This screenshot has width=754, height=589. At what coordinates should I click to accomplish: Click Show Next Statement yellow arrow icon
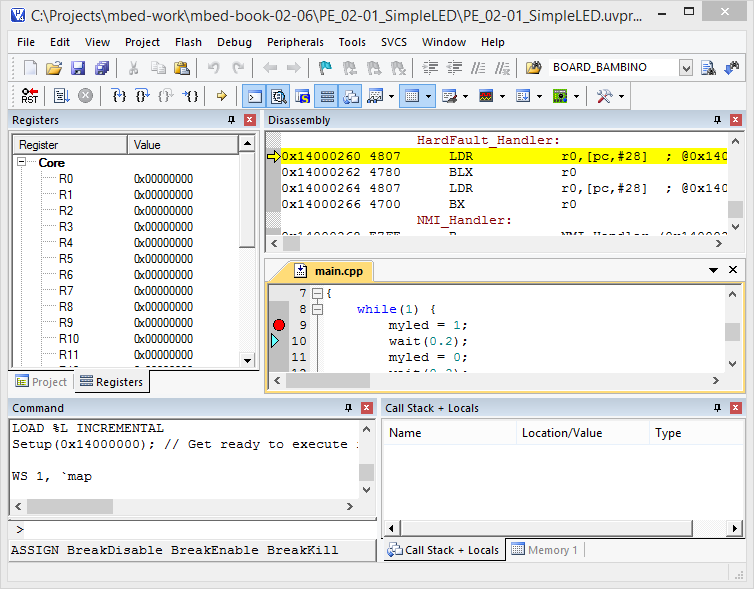coord(221,96)
